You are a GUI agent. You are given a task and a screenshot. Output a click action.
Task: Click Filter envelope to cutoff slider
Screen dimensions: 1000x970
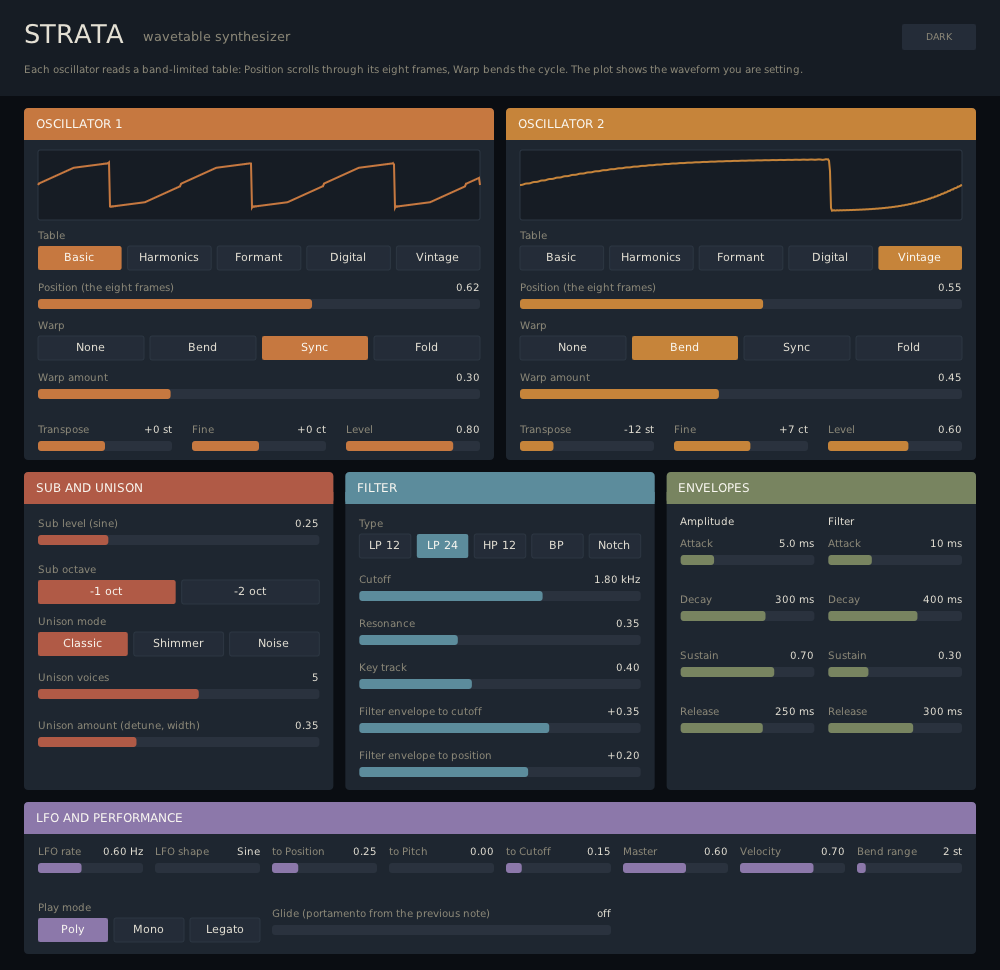click(x=499, y=728)
